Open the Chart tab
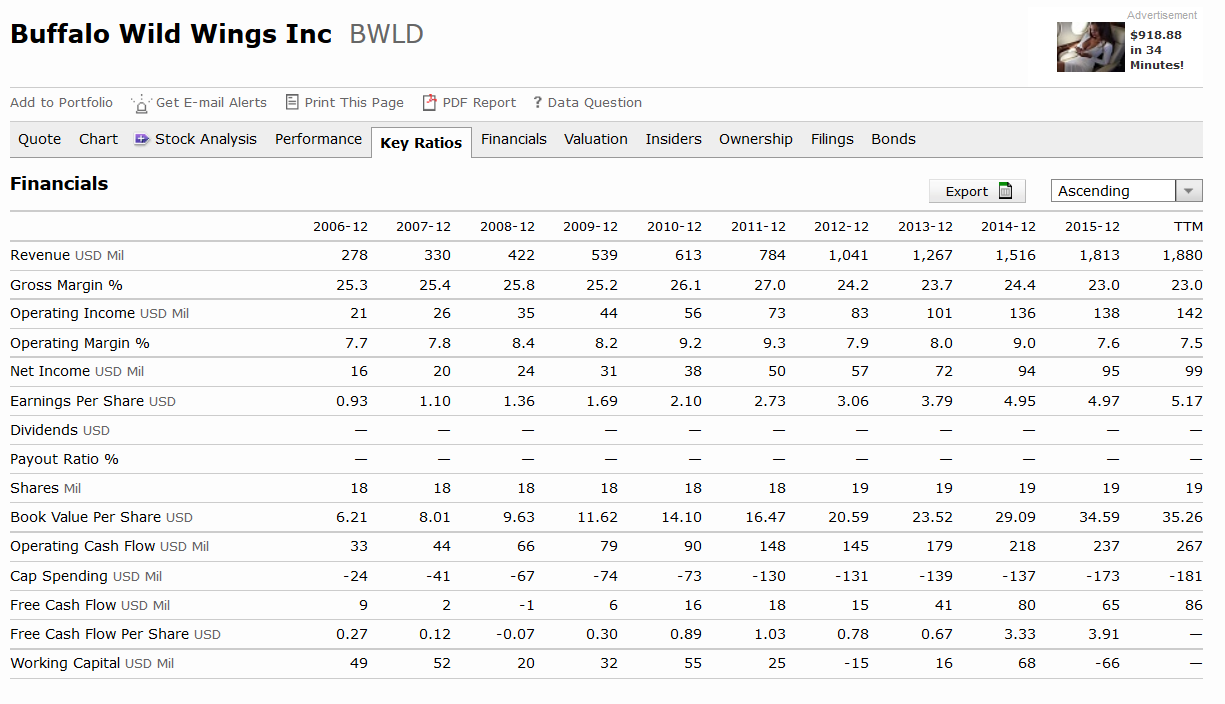The width and height of the screenshot is (1225, 704). click(98, 139)
